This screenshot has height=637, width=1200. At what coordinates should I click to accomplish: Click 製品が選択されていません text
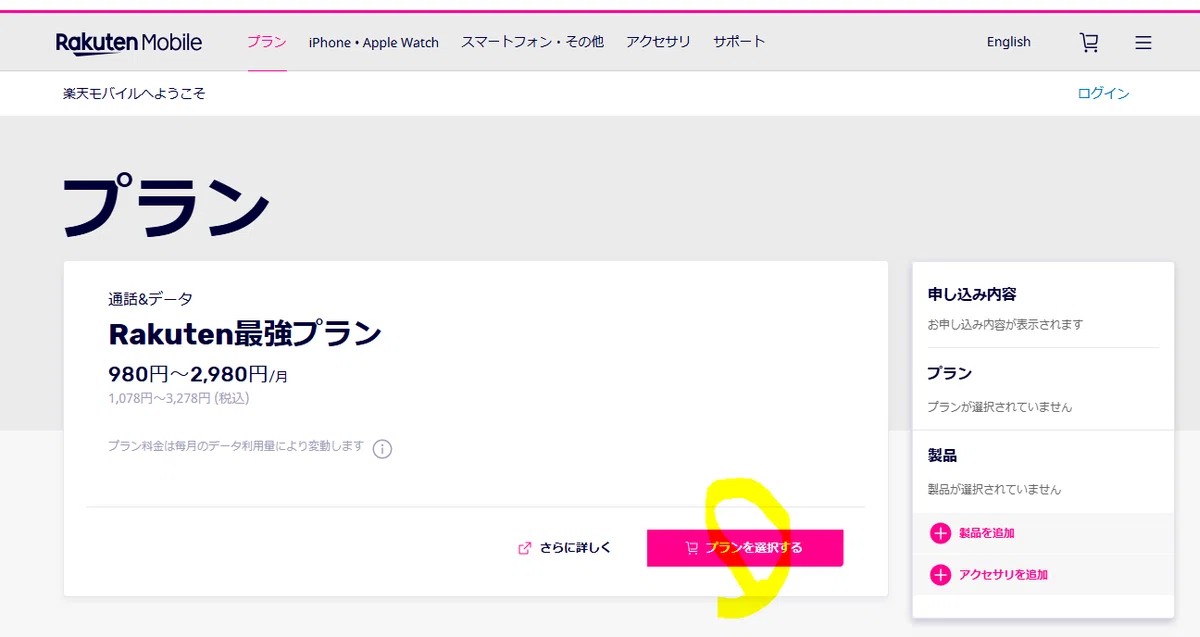click(x=994, y=489)
